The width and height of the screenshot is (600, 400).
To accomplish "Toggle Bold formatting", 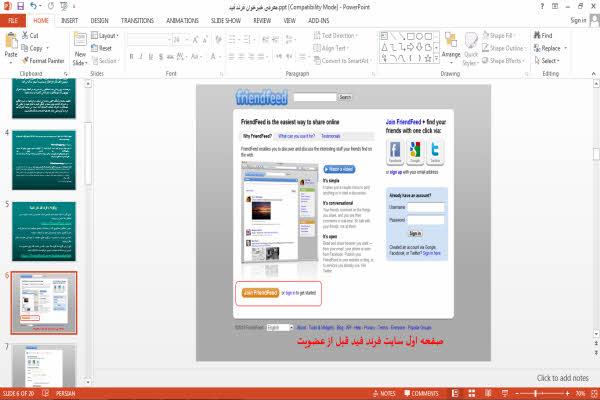I will click(131, 57).
